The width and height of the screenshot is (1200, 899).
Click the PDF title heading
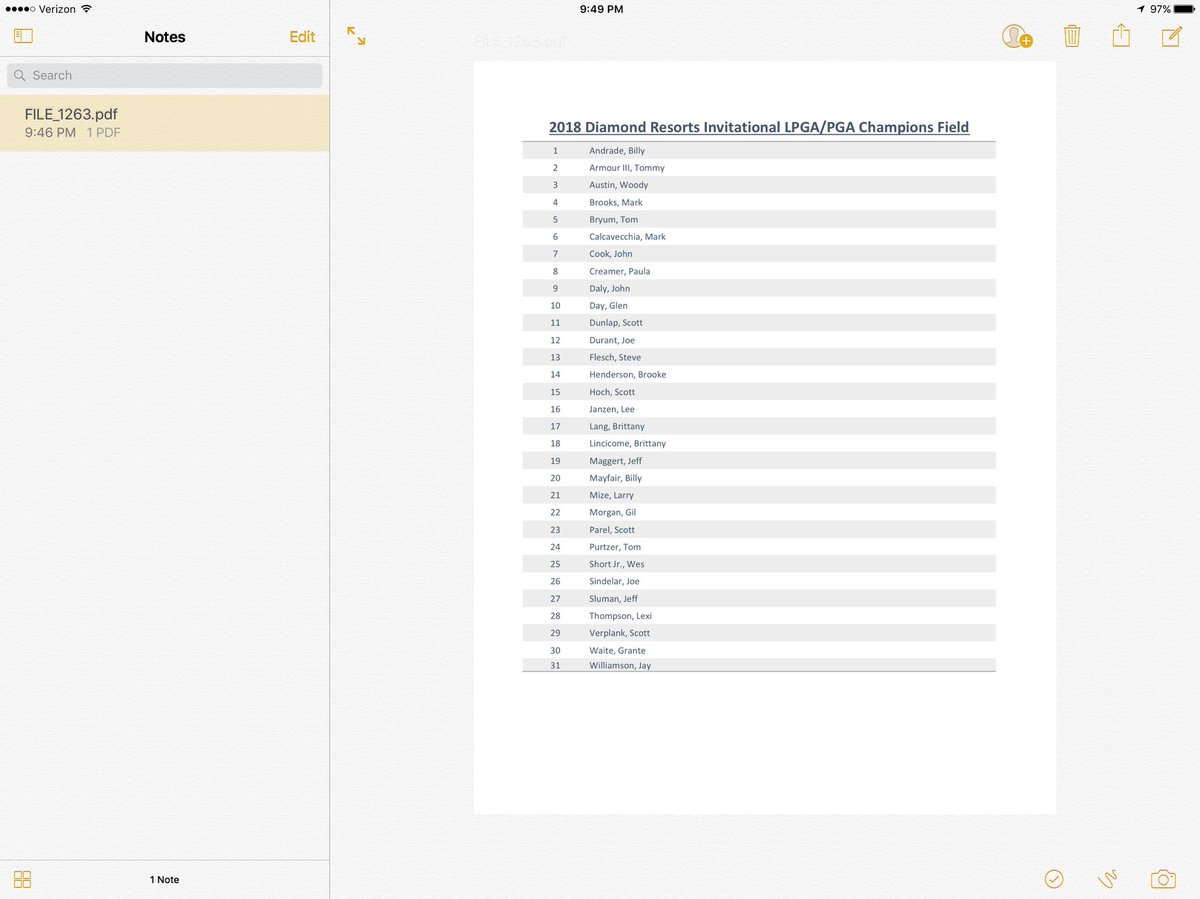pyautogui.click(x=759, y=127)
